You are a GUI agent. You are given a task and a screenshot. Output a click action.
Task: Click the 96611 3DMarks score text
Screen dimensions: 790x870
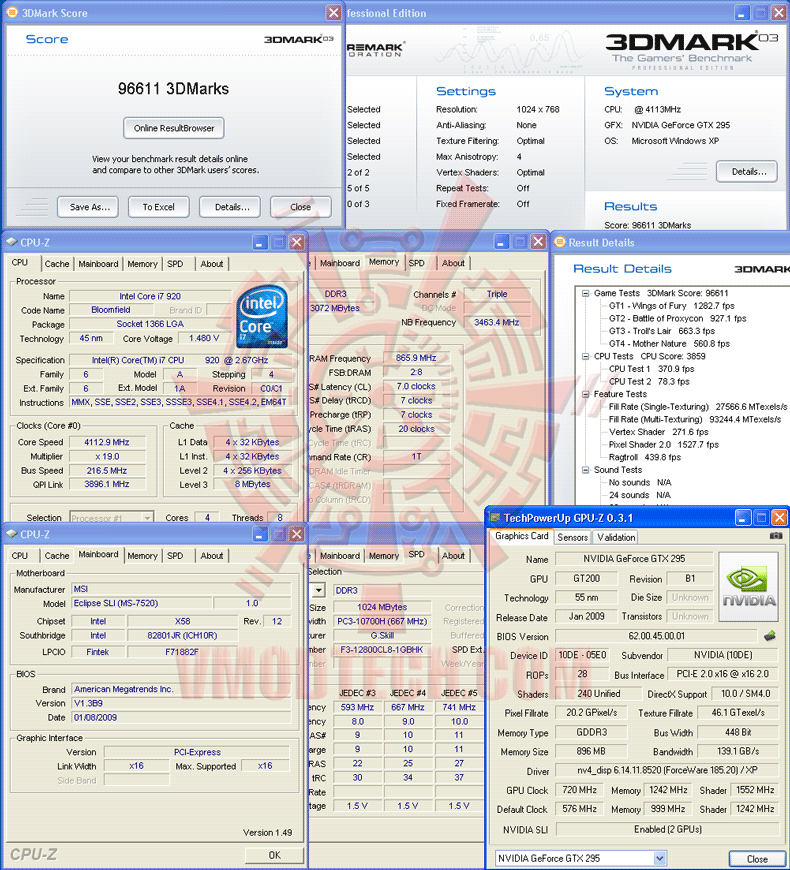[x=173, y=89]
